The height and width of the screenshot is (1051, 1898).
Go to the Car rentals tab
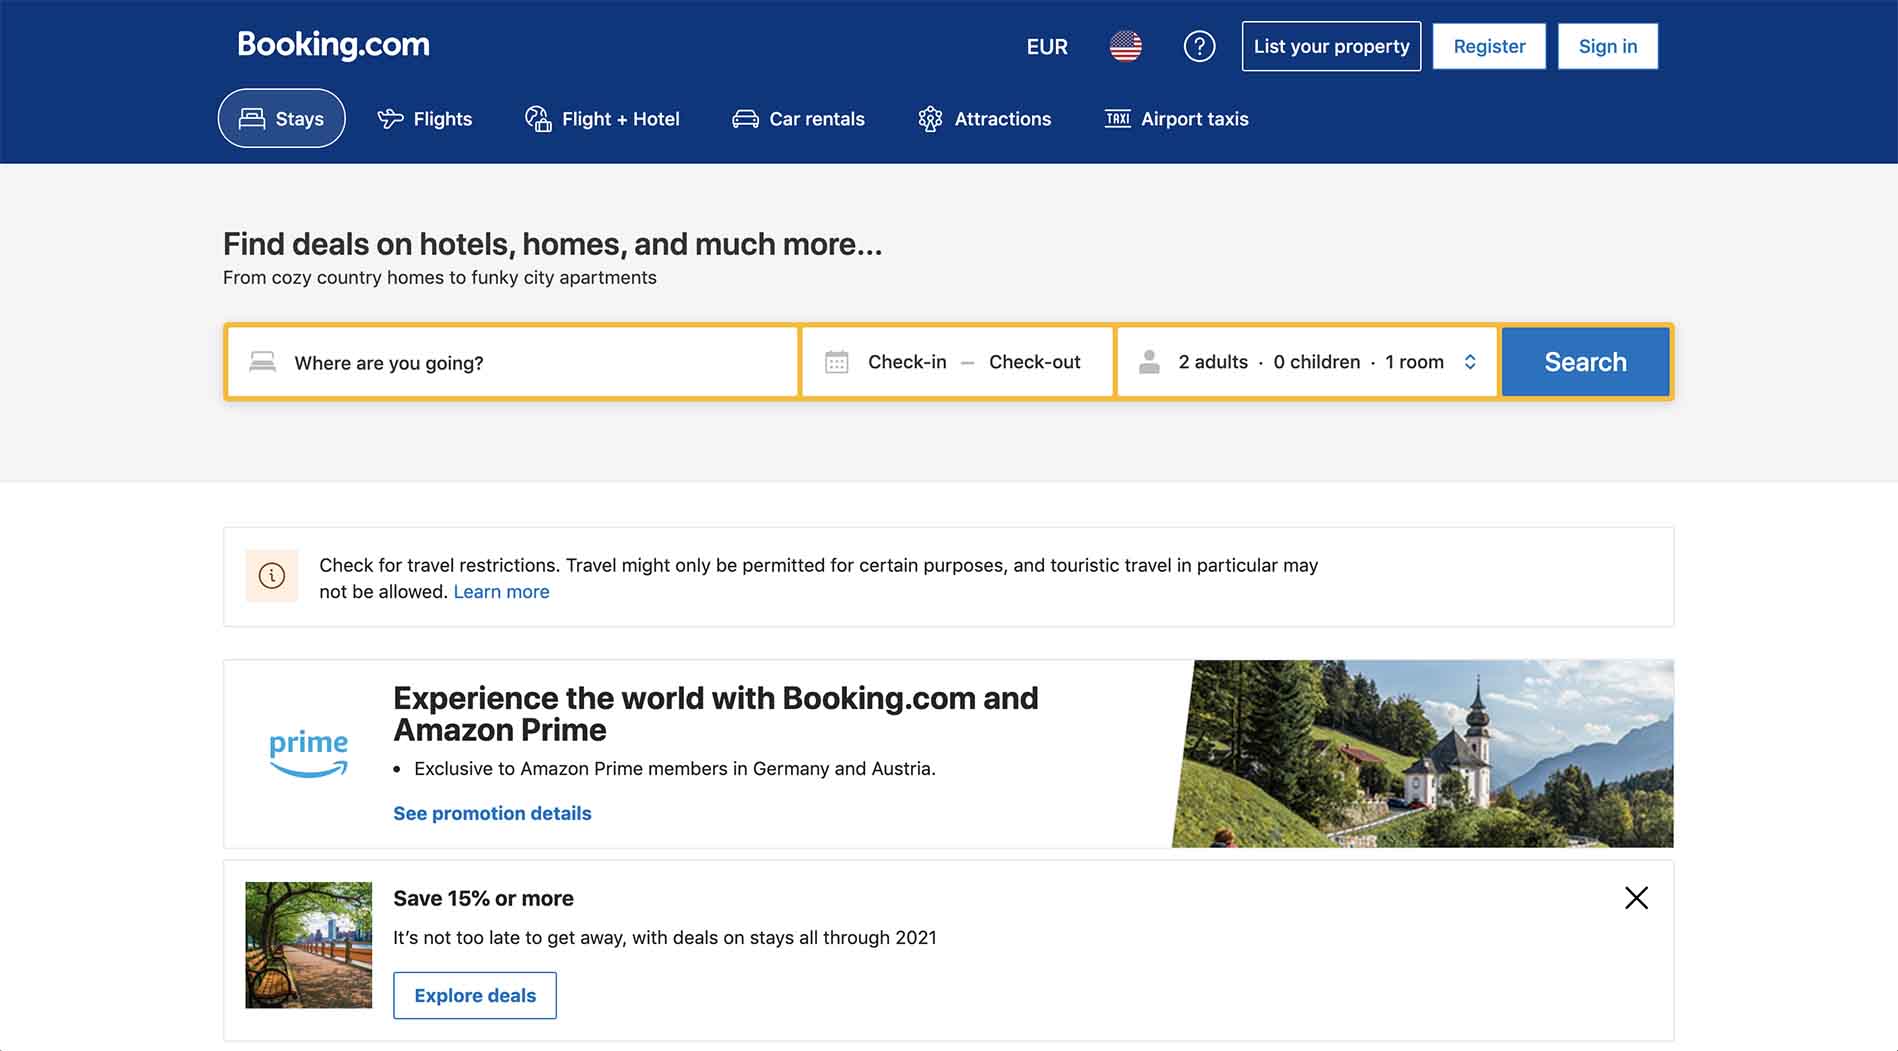click(798, 119)
